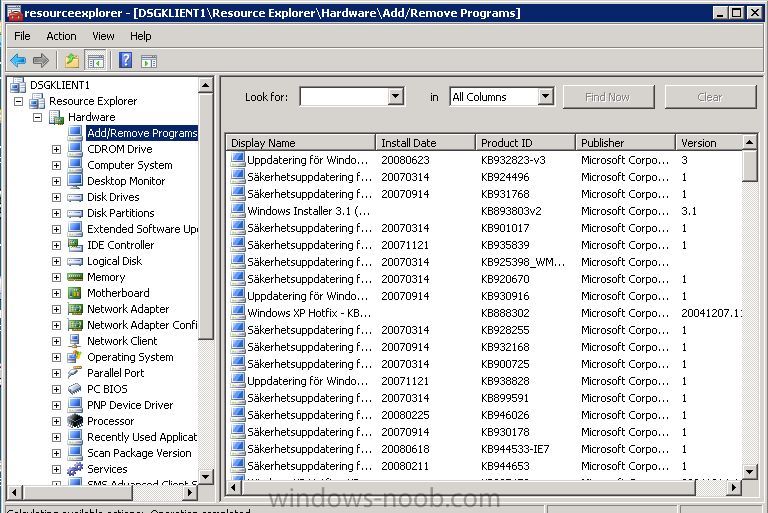Click the list's horizontal scrollbar right arrow
This screenshot has height=513, width=768.
point(733,488)
